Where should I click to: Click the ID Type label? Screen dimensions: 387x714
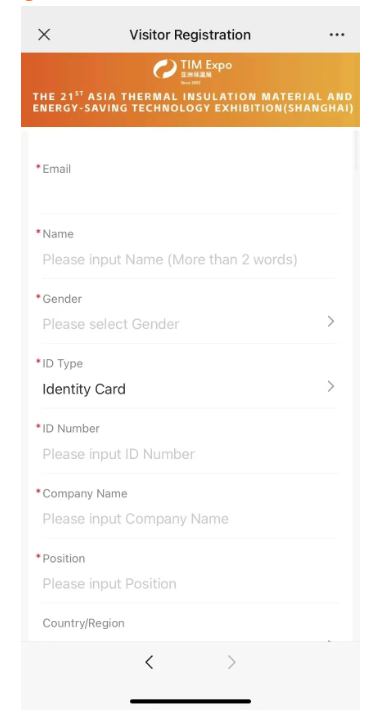pos(62,363)
